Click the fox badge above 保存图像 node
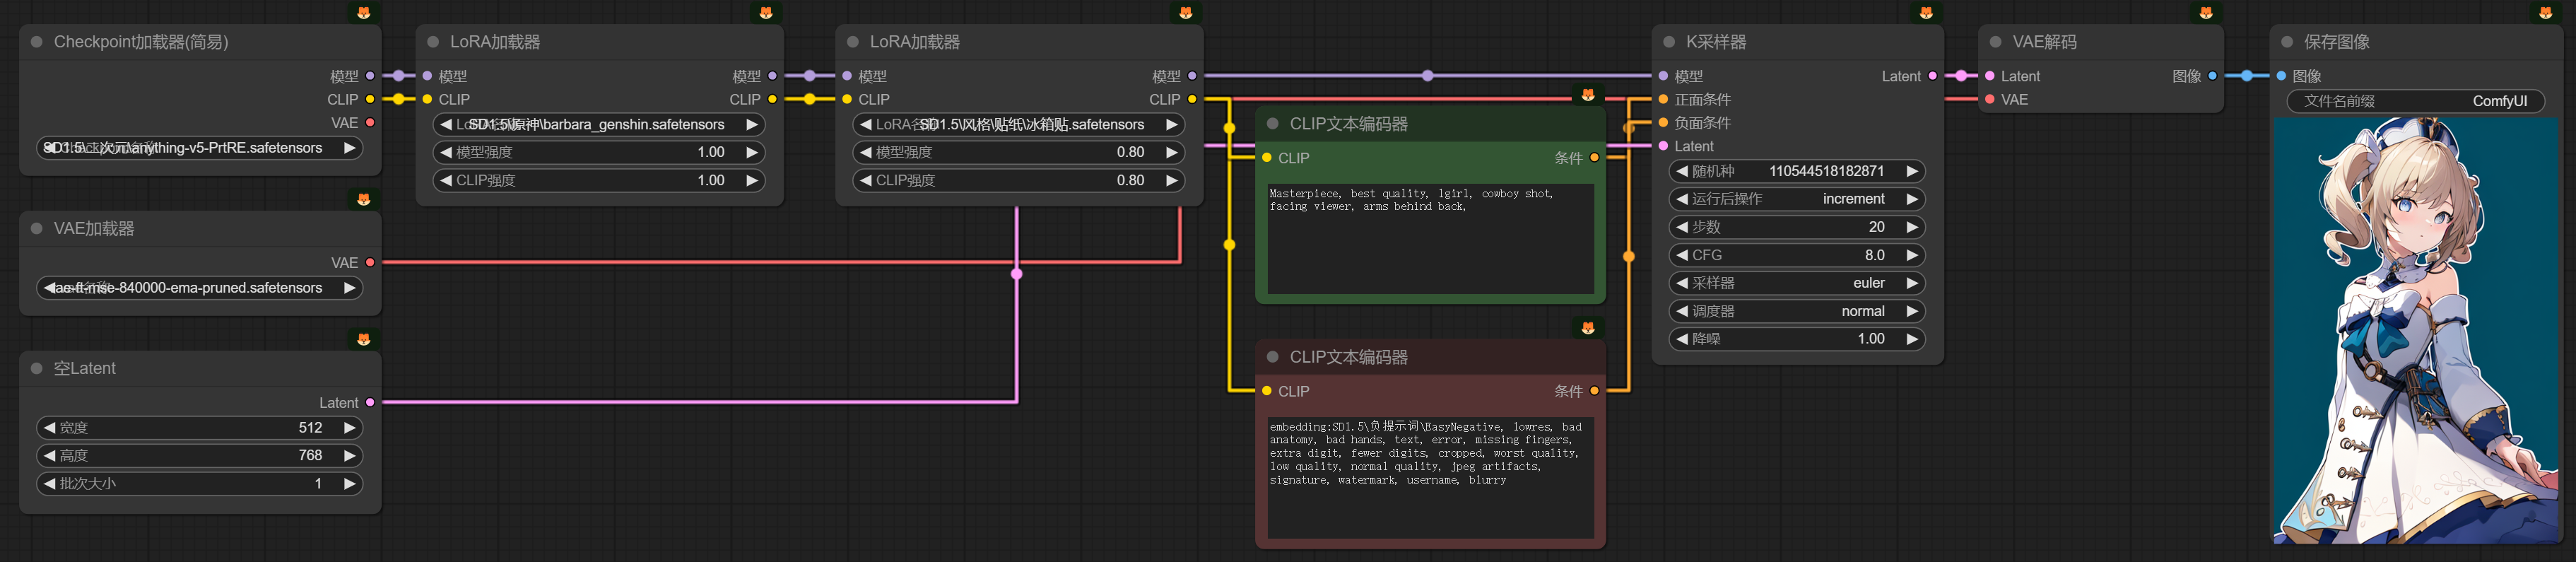This screenshot has width=2576, height=562. 2545,12
